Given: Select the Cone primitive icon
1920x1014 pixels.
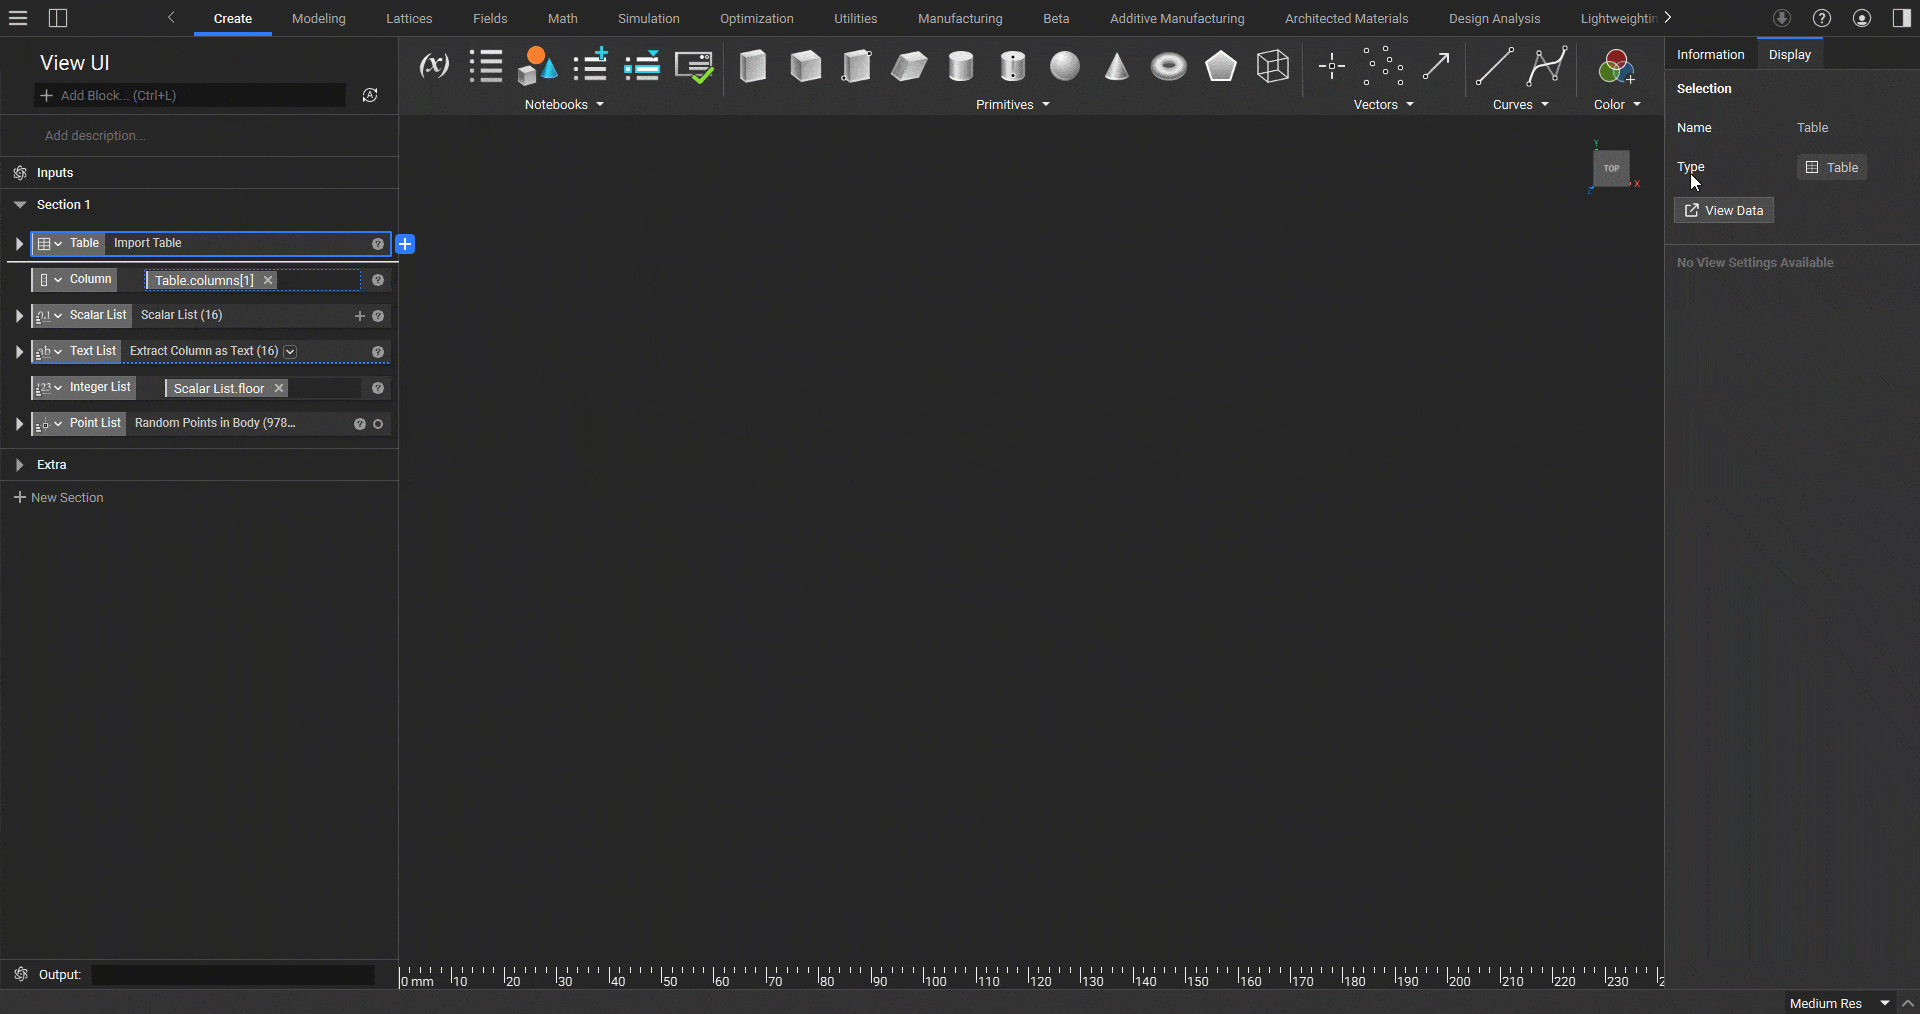Looking at the screenshot, I should (x=1117, y=66).
